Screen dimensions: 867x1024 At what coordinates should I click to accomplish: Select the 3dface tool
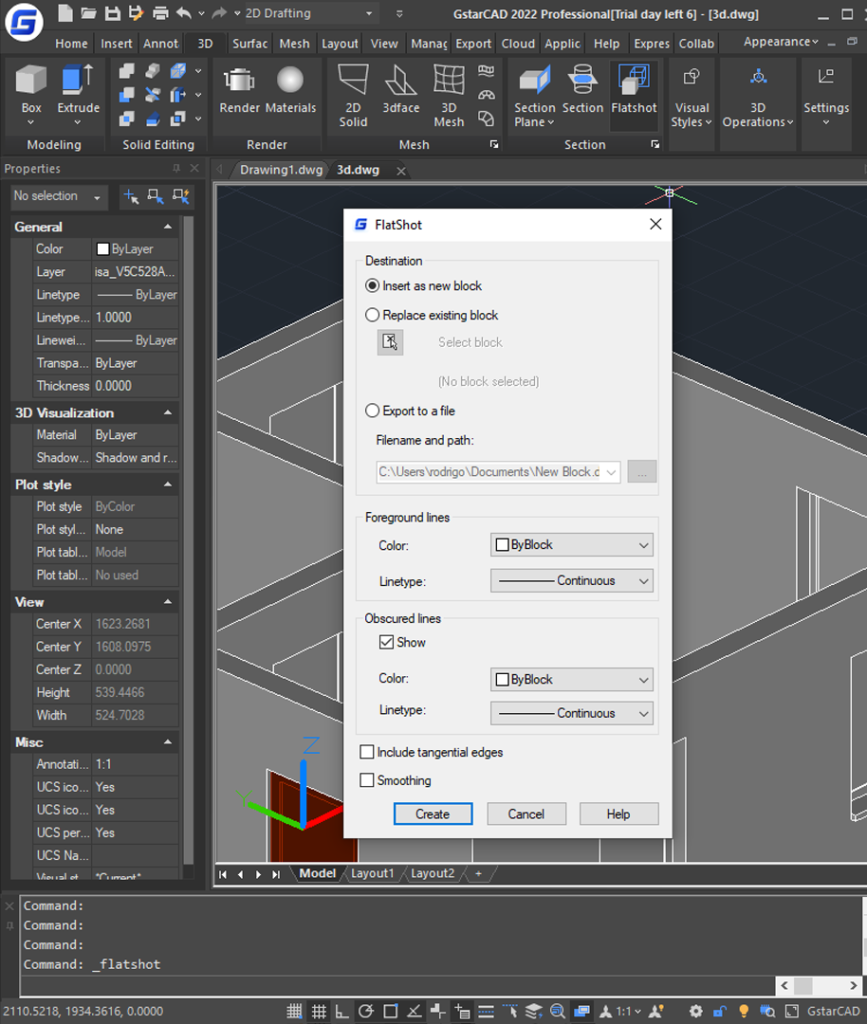click(401, 89)
